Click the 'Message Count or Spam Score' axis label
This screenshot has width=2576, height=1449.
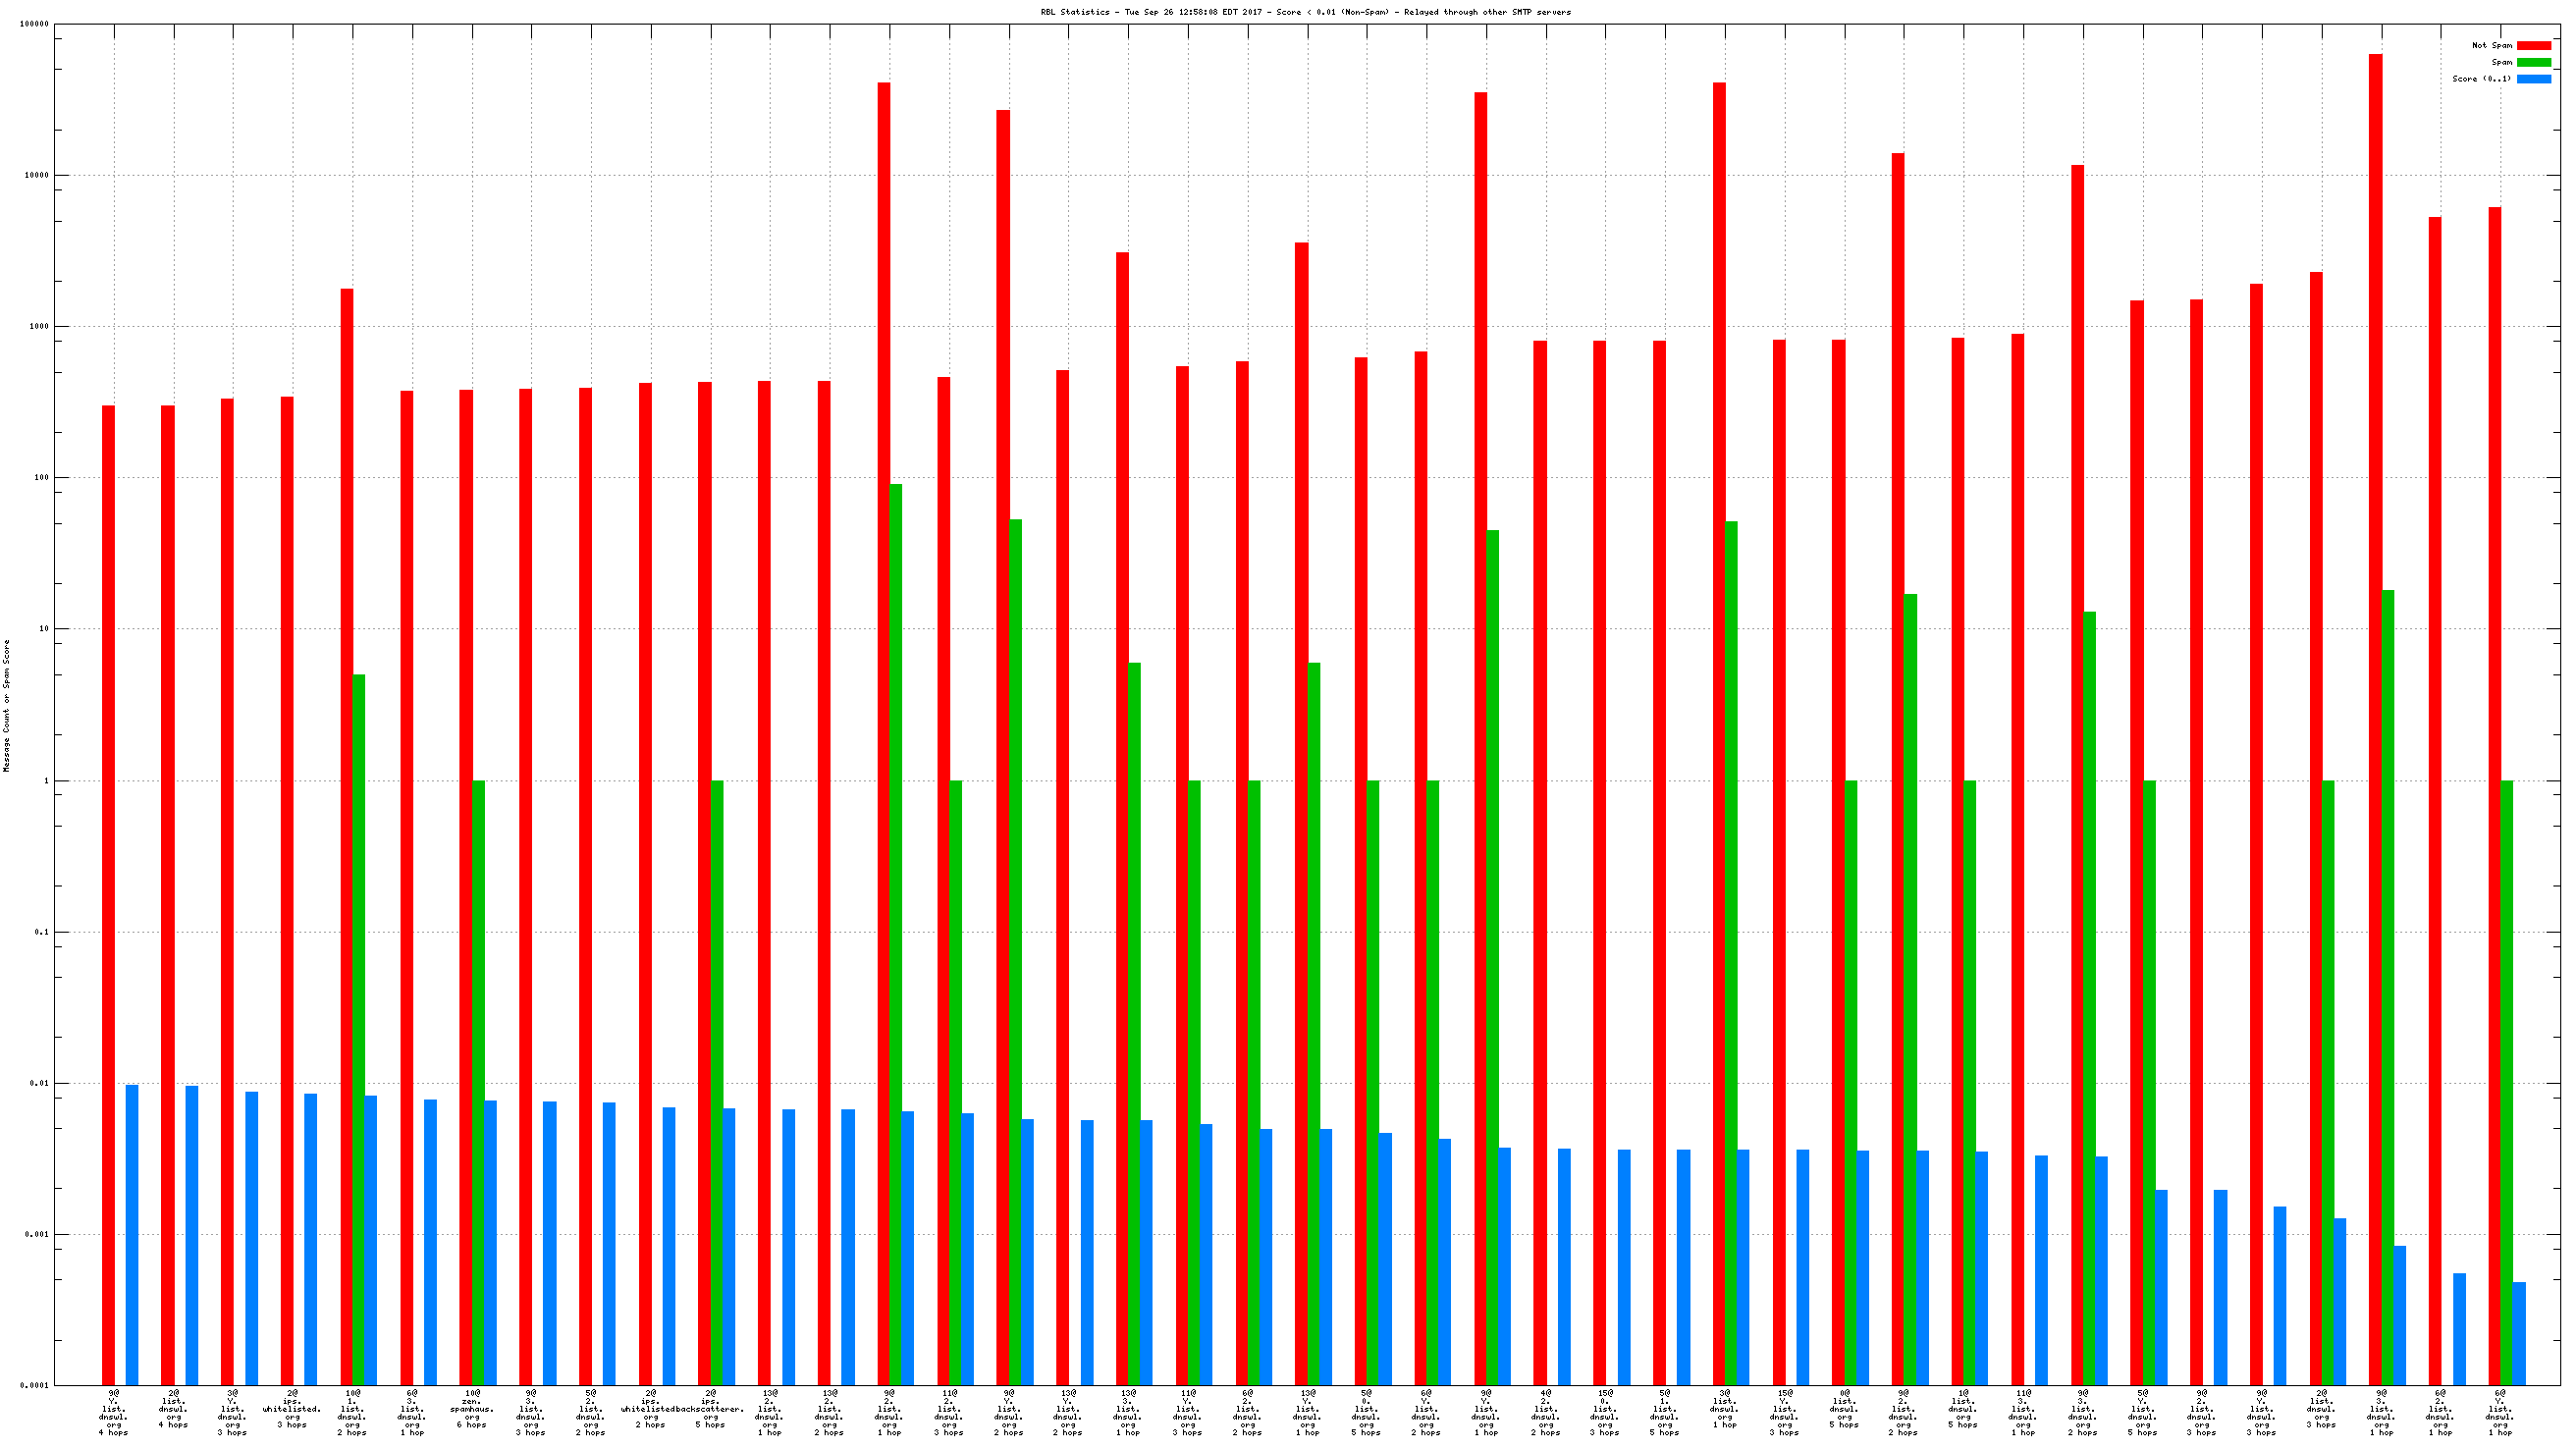(6, 705)
